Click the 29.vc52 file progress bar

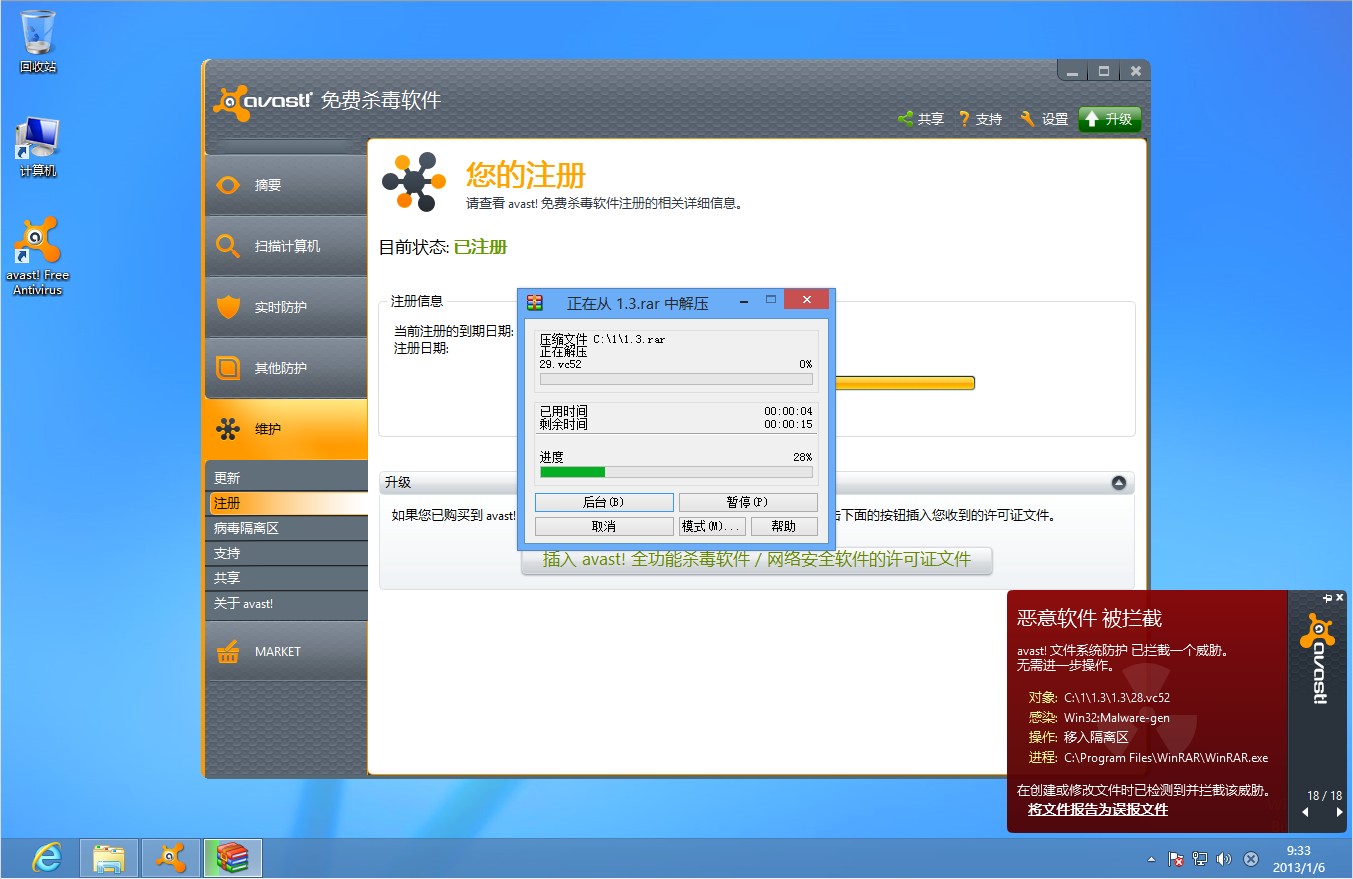(676, 379)
